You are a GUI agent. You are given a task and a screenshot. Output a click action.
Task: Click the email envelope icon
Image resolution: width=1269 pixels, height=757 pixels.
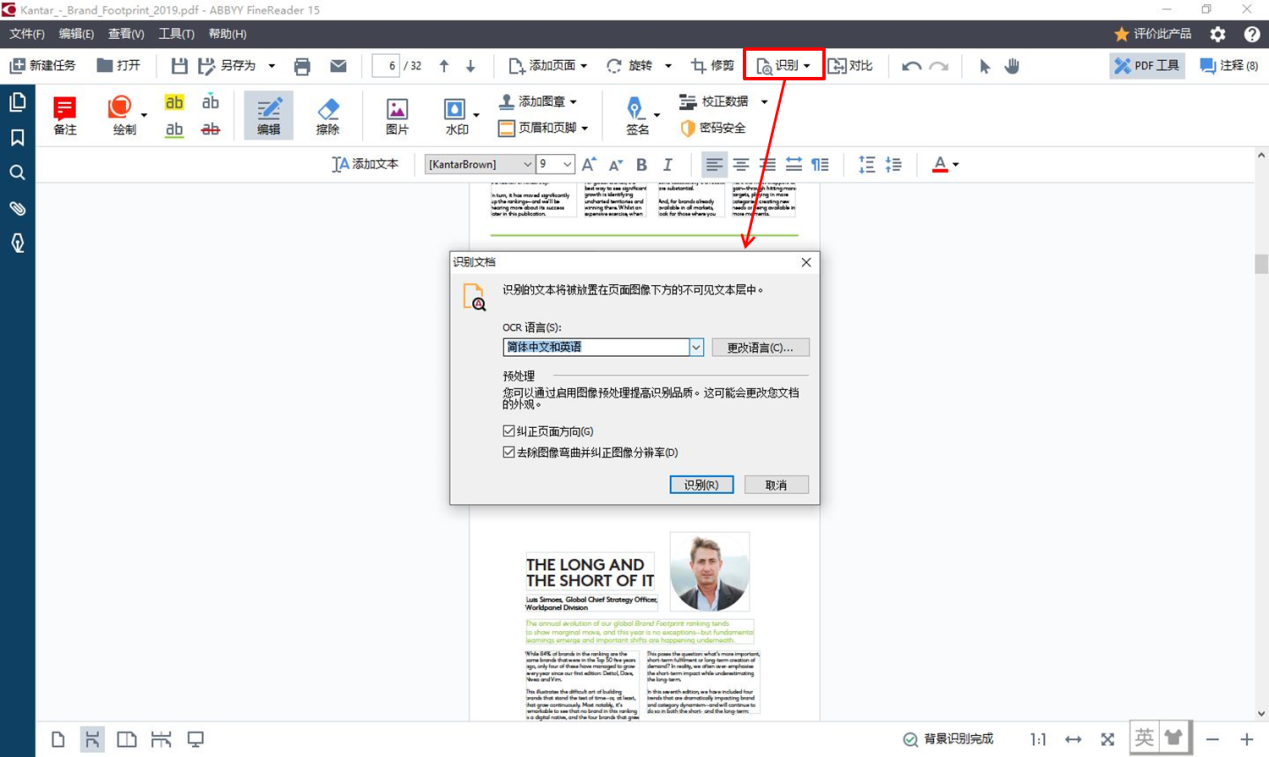pyautogui.click(x=338, y=66)
